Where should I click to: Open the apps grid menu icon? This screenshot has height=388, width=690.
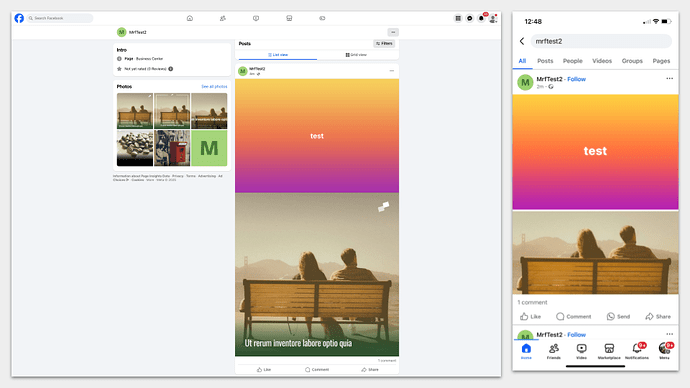click(x=458, y=18)
